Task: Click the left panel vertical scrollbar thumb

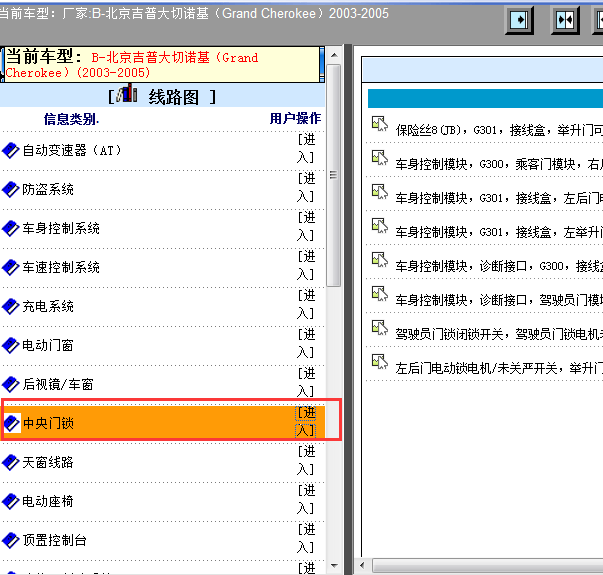Action: tap(334, 175)
